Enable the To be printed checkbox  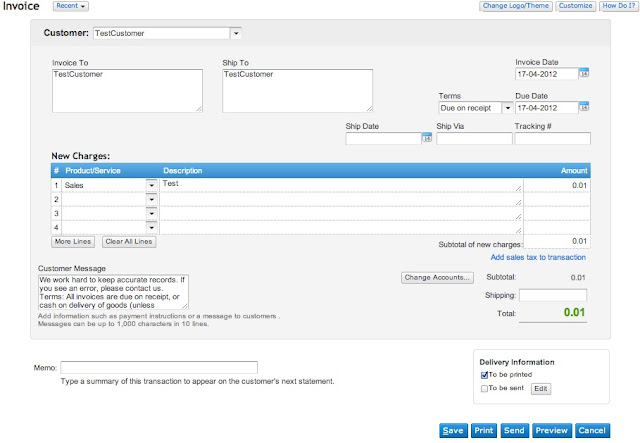click(x=485, y=375)
